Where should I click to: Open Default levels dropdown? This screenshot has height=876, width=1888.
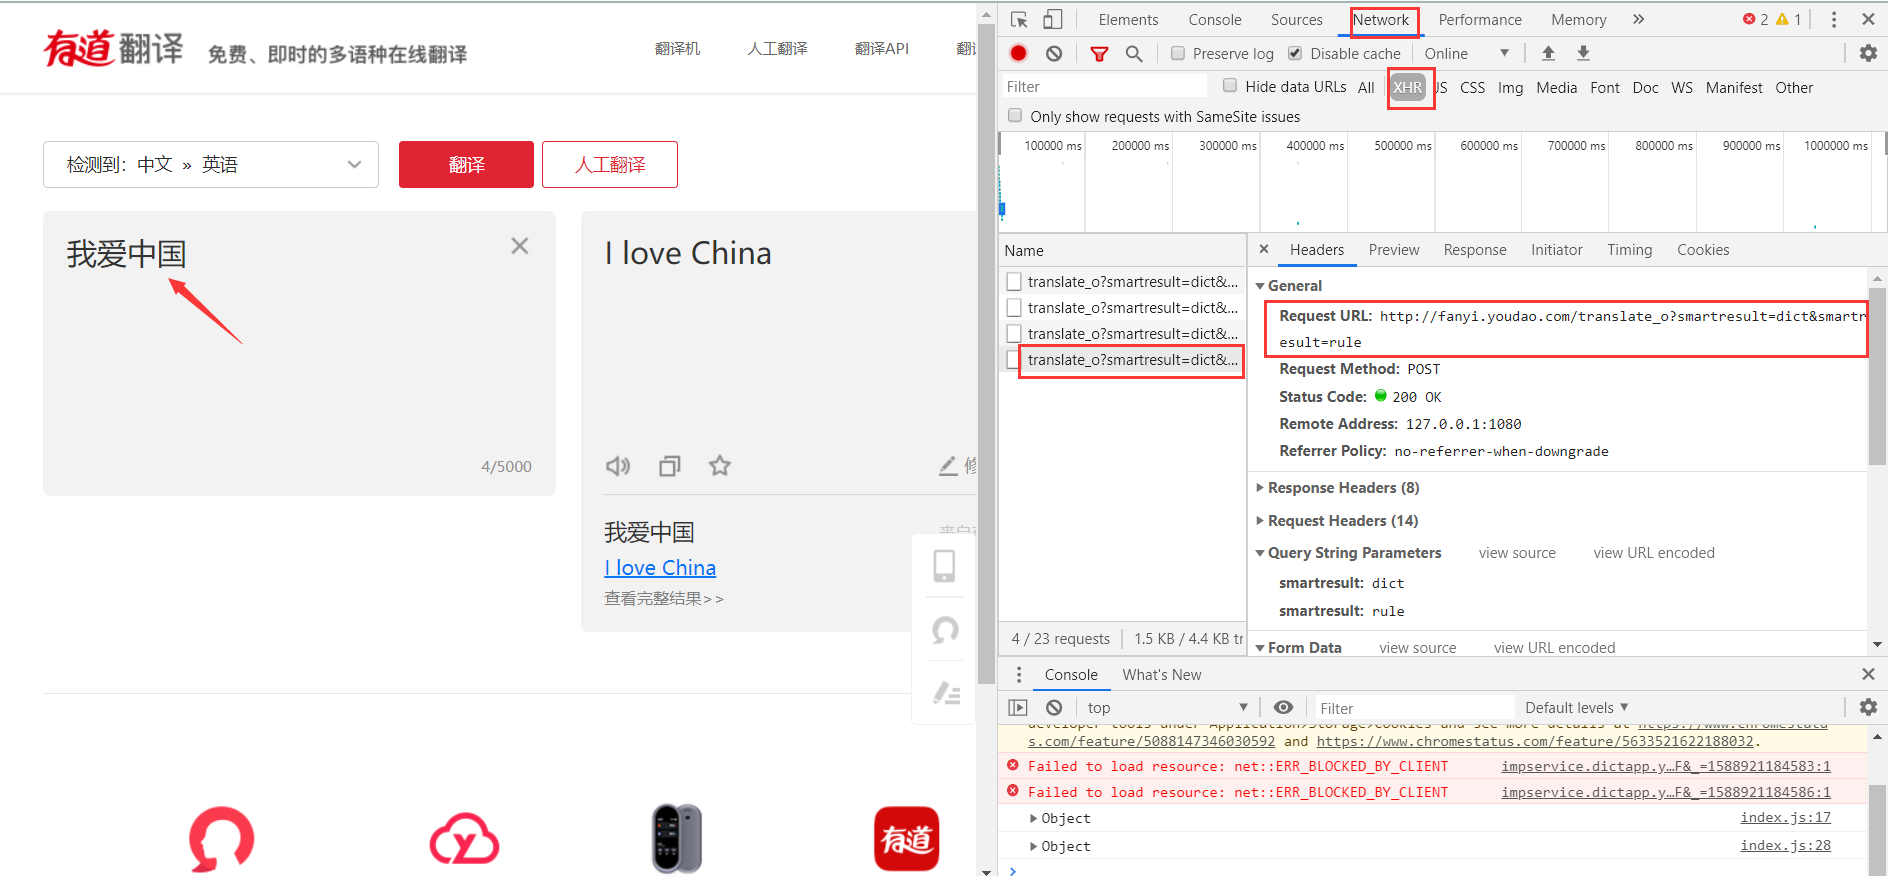tap(1577, 707)
